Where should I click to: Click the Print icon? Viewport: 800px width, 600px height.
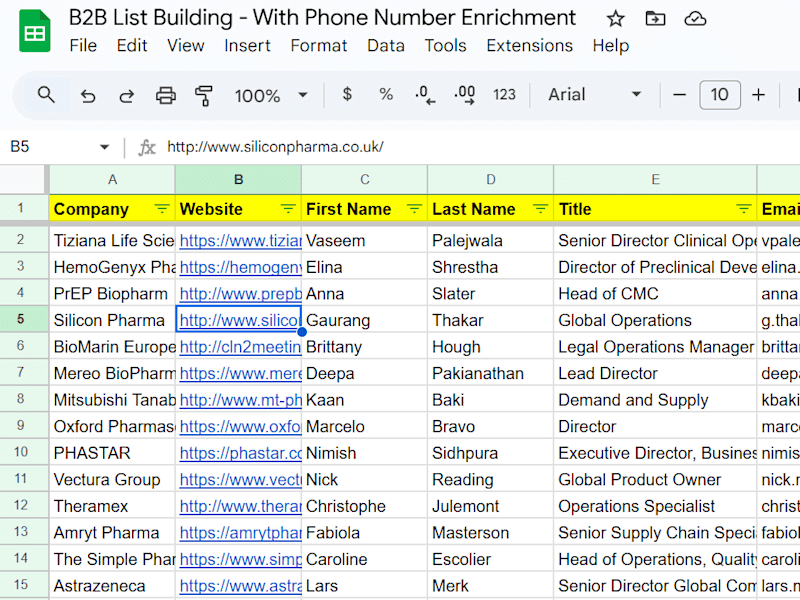[x=166, y=95]
